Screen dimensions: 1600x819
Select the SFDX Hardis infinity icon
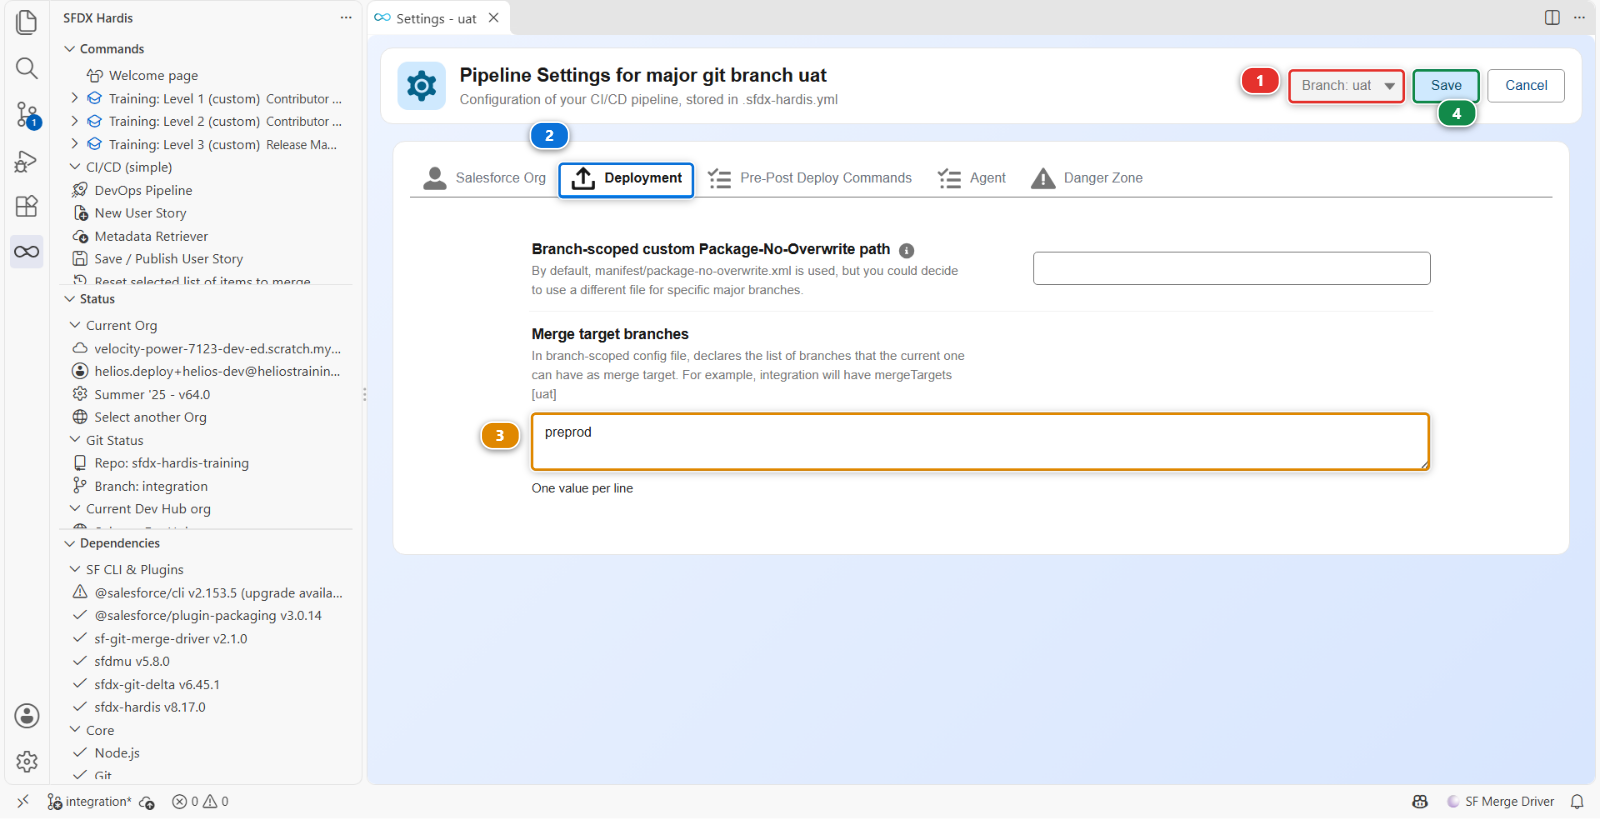pos(27,252)
